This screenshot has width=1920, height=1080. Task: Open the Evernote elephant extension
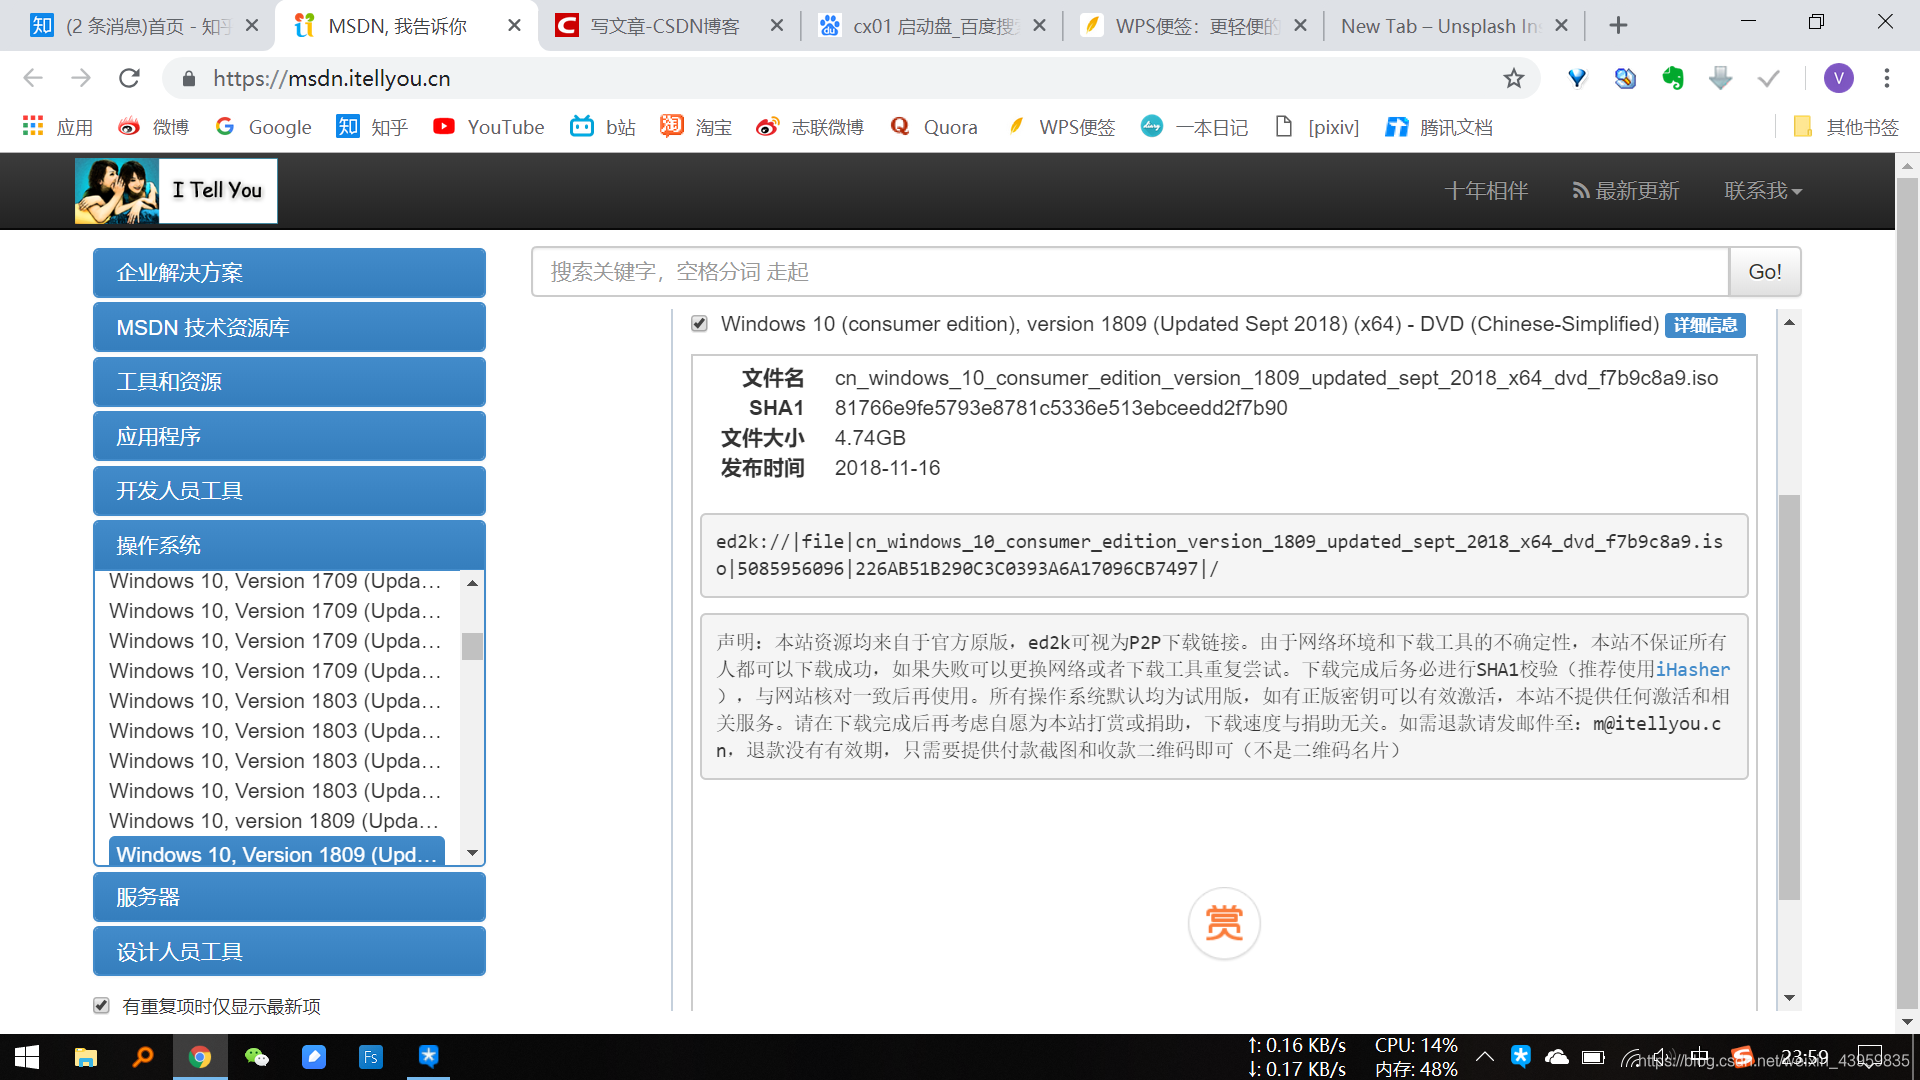click(1673, 78)
